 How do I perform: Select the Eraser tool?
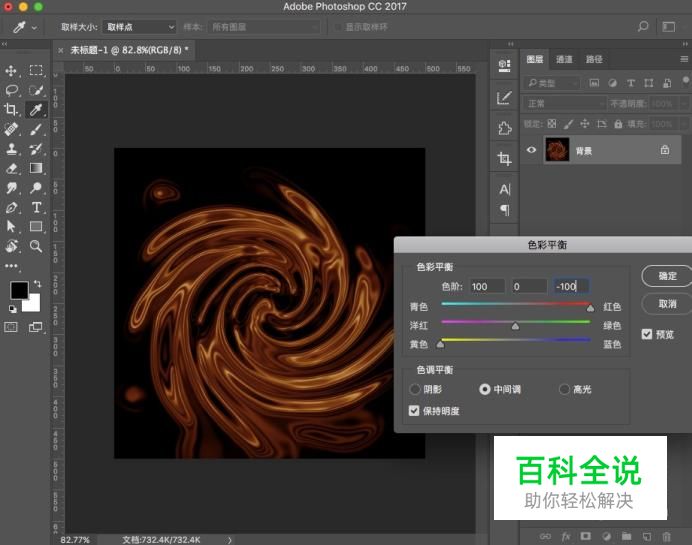[11, 168]
